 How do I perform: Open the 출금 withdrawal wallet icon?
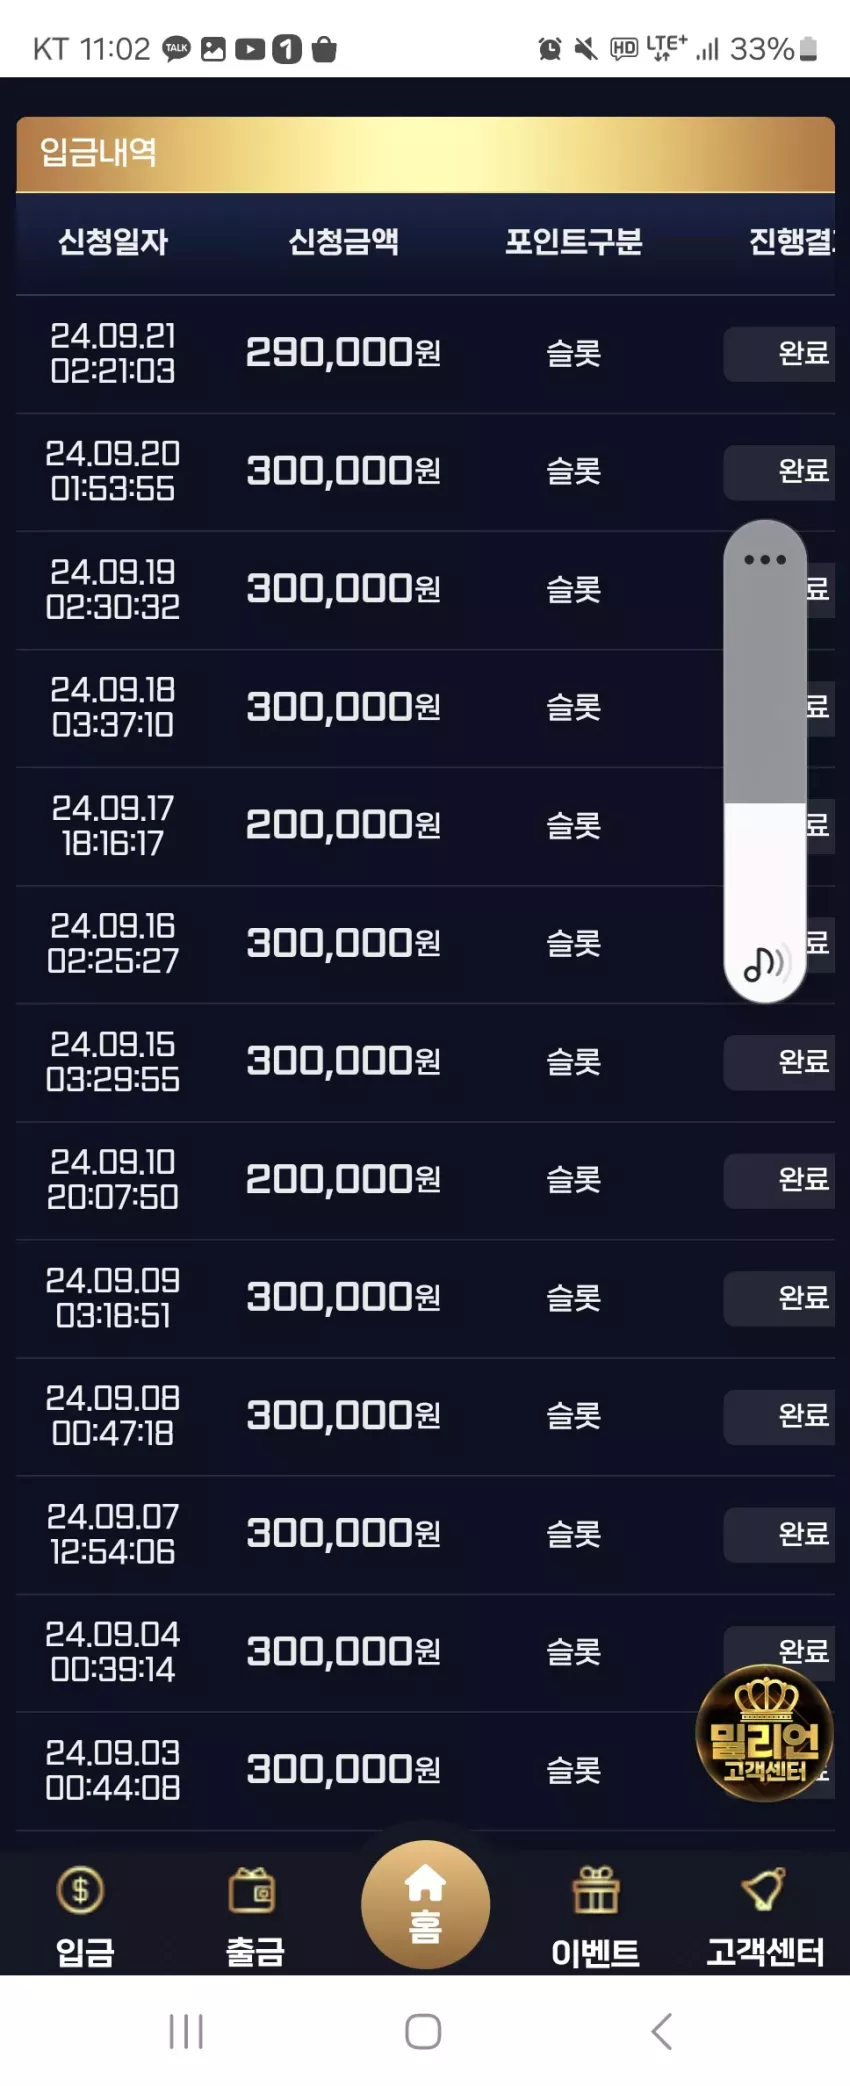(252, 1890)
